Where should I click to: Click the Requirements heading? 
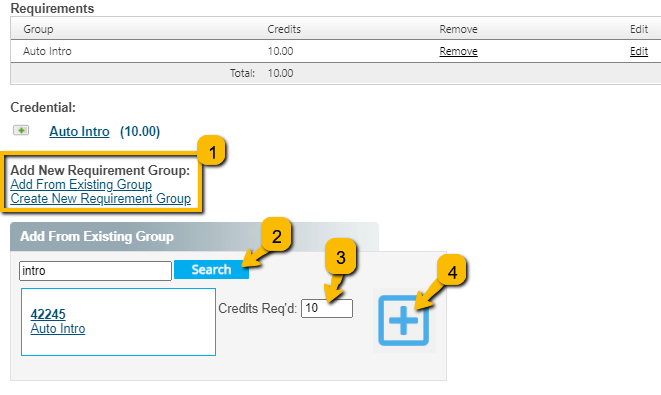point(52,8)
